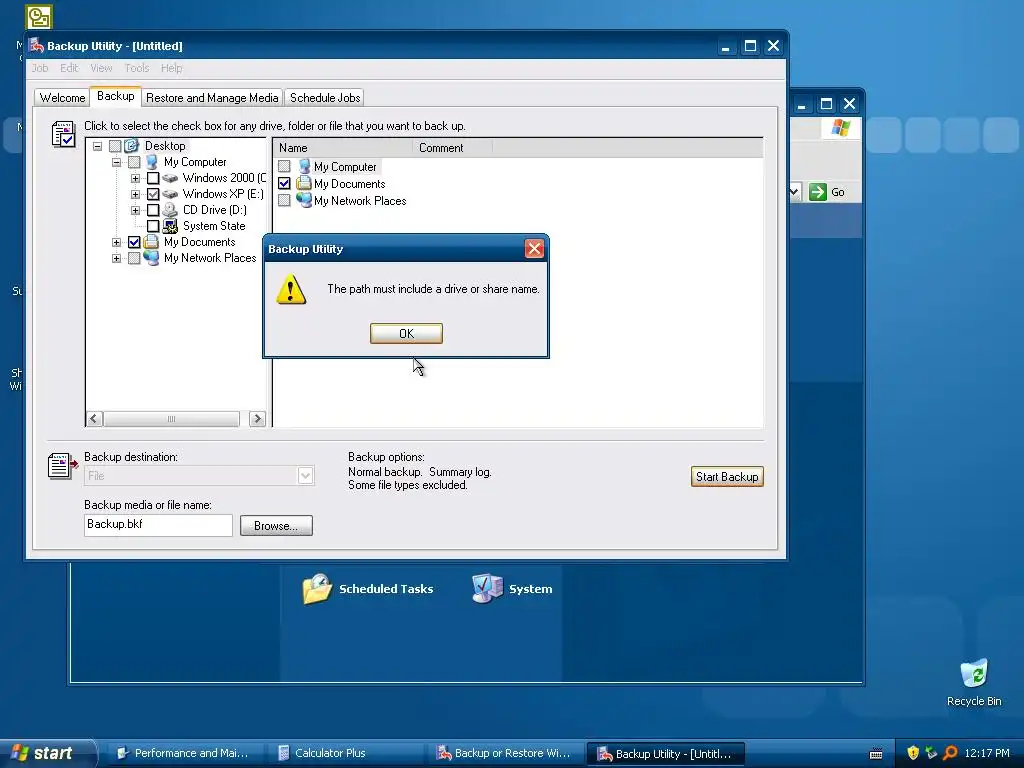Screen dimensions: 1024x768
Task: Switch to Calculator Plus in the taskbar
Action: (x=344, y=753)
